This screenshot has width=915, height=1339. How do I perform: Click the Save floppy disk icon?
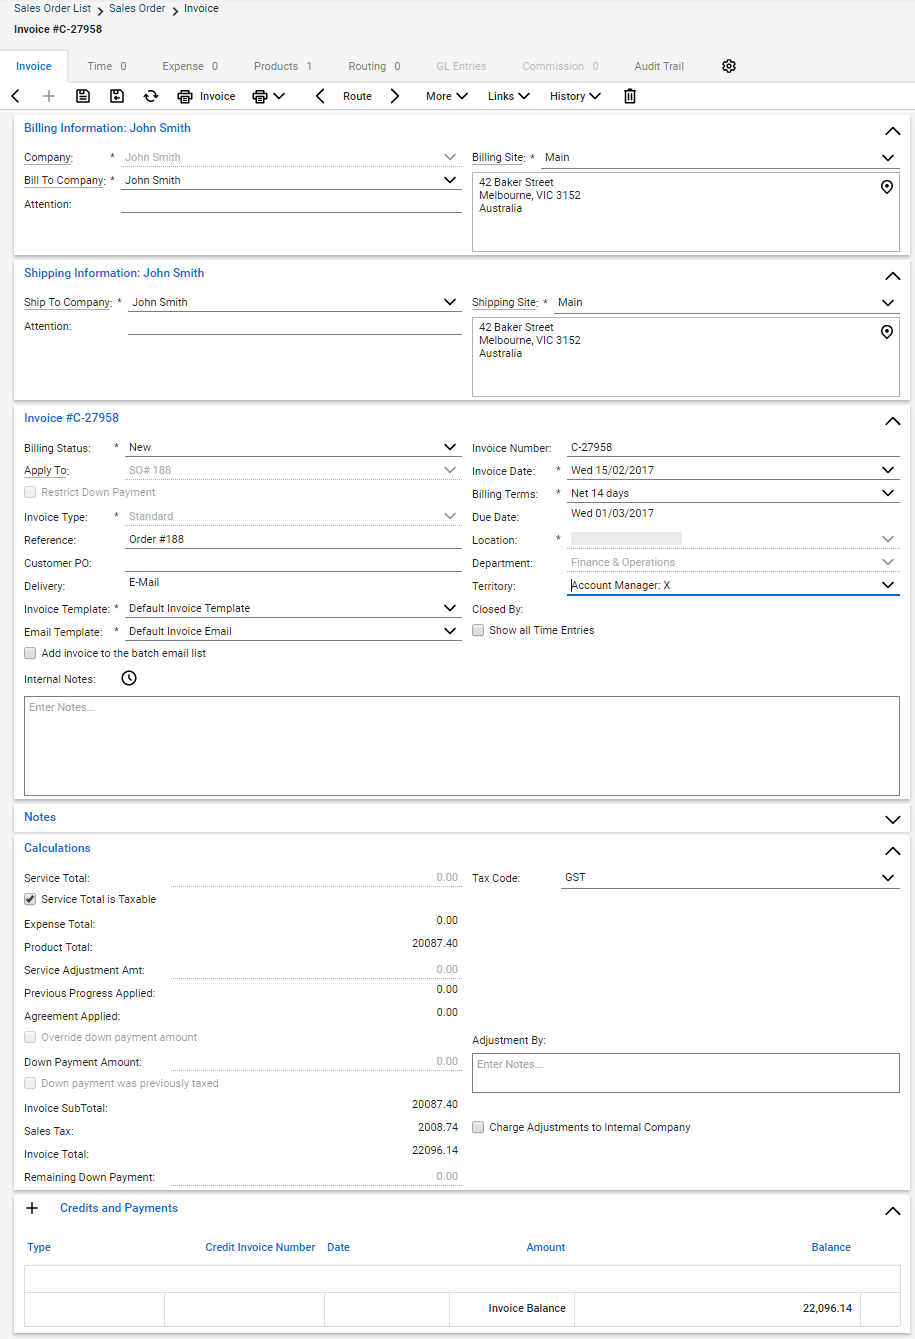click(x=83, y=96)
